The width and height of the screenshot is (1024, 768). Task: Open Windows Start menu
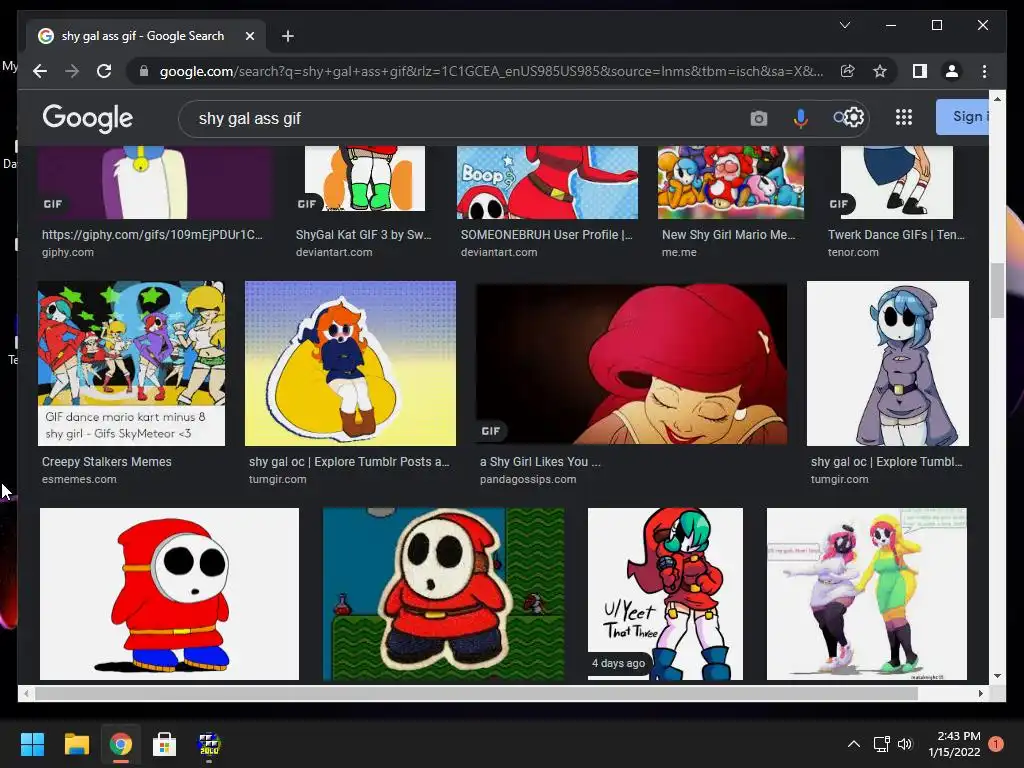click(x=32, y=744)
